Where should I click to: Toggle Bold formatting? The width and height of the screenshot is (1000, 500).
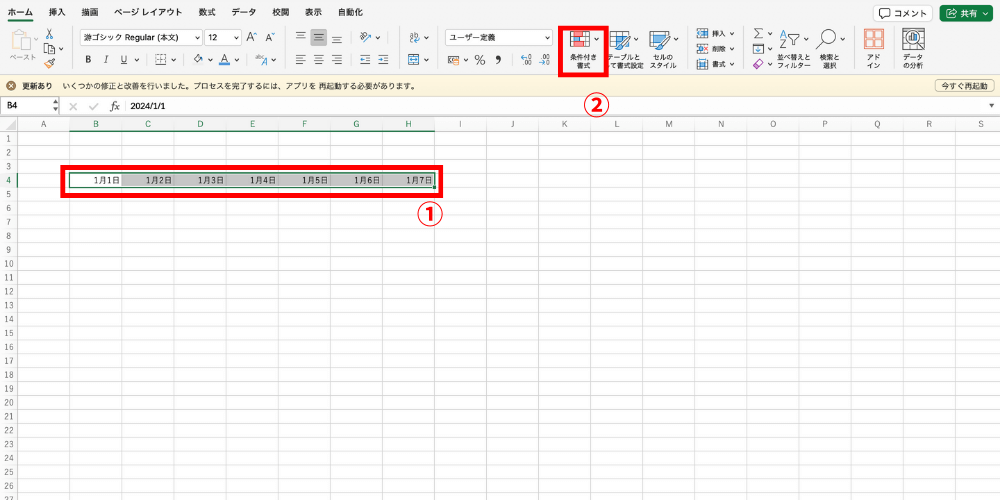pos(88,60)
